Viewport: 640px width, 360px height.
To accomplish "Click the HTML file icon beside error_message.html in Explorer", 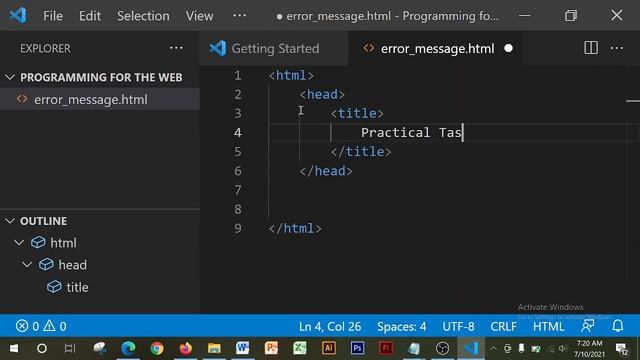I will point(22,99).
